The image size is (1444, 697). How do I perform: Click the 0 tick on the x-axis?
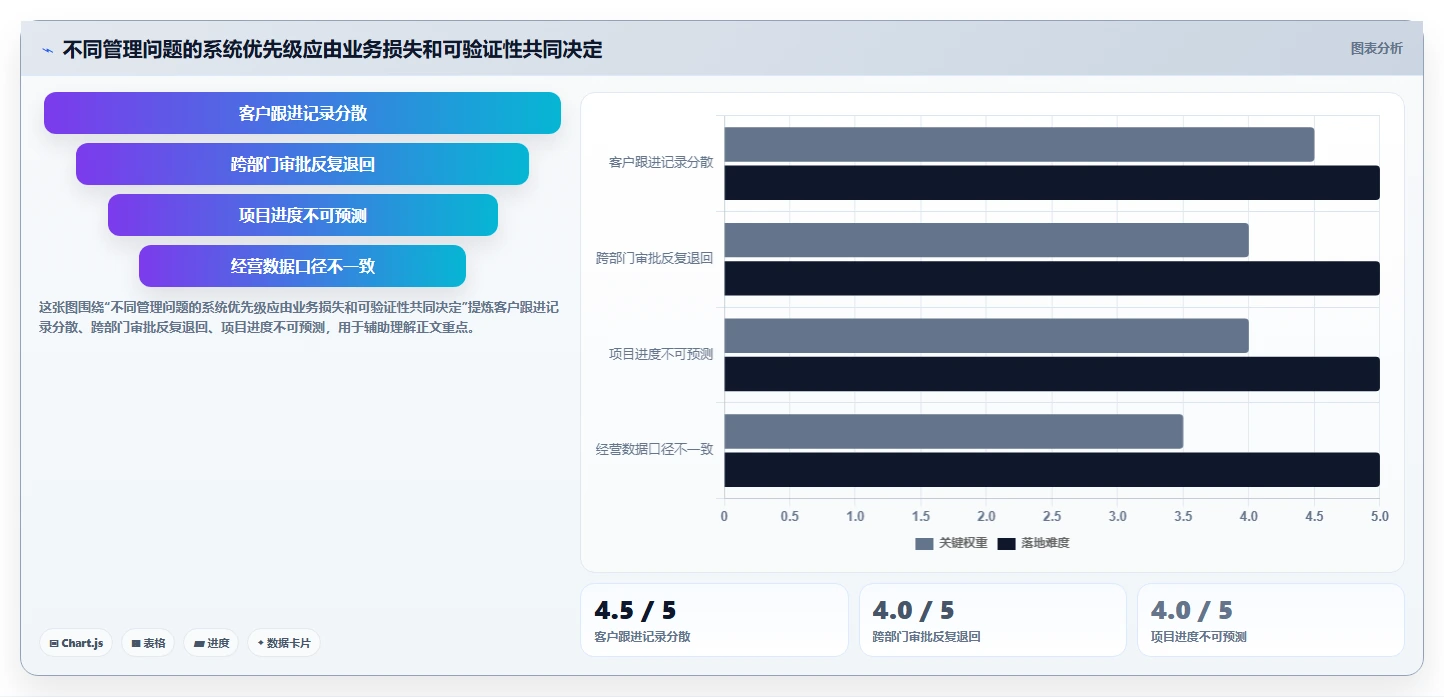724,516
